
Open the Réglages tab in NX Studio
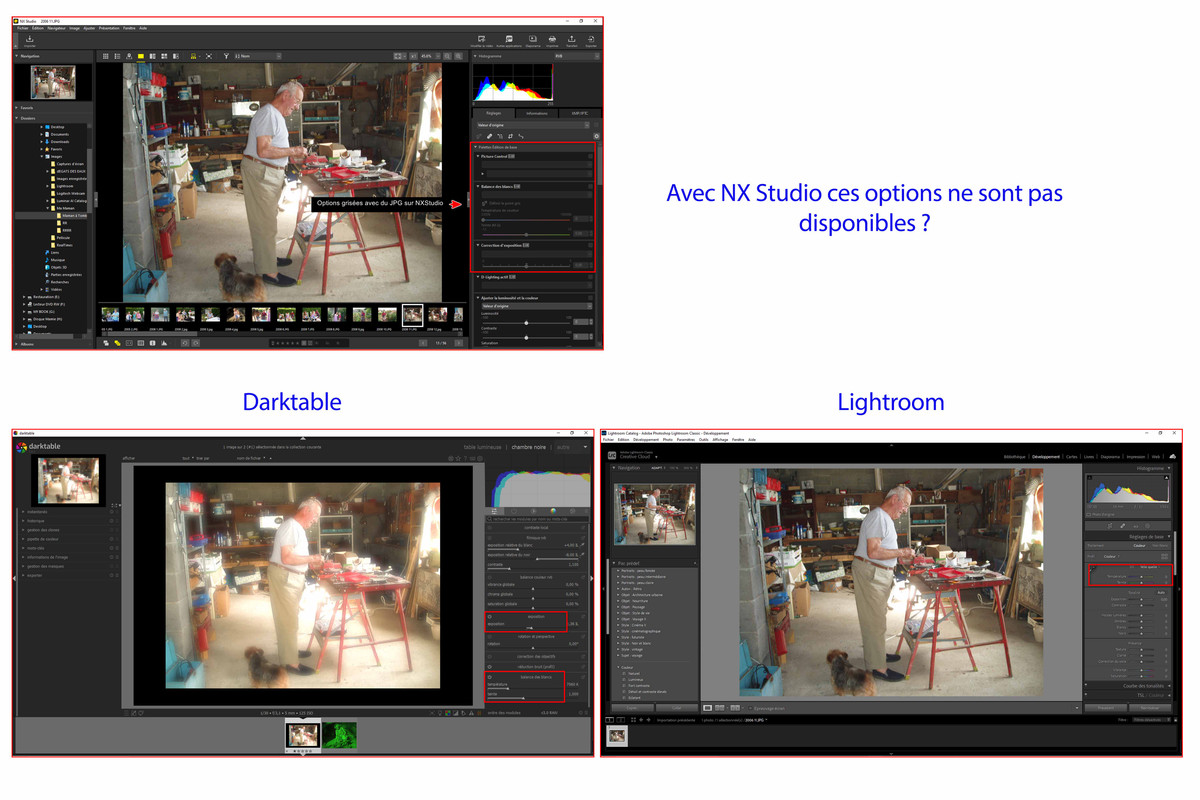[493, 113]
